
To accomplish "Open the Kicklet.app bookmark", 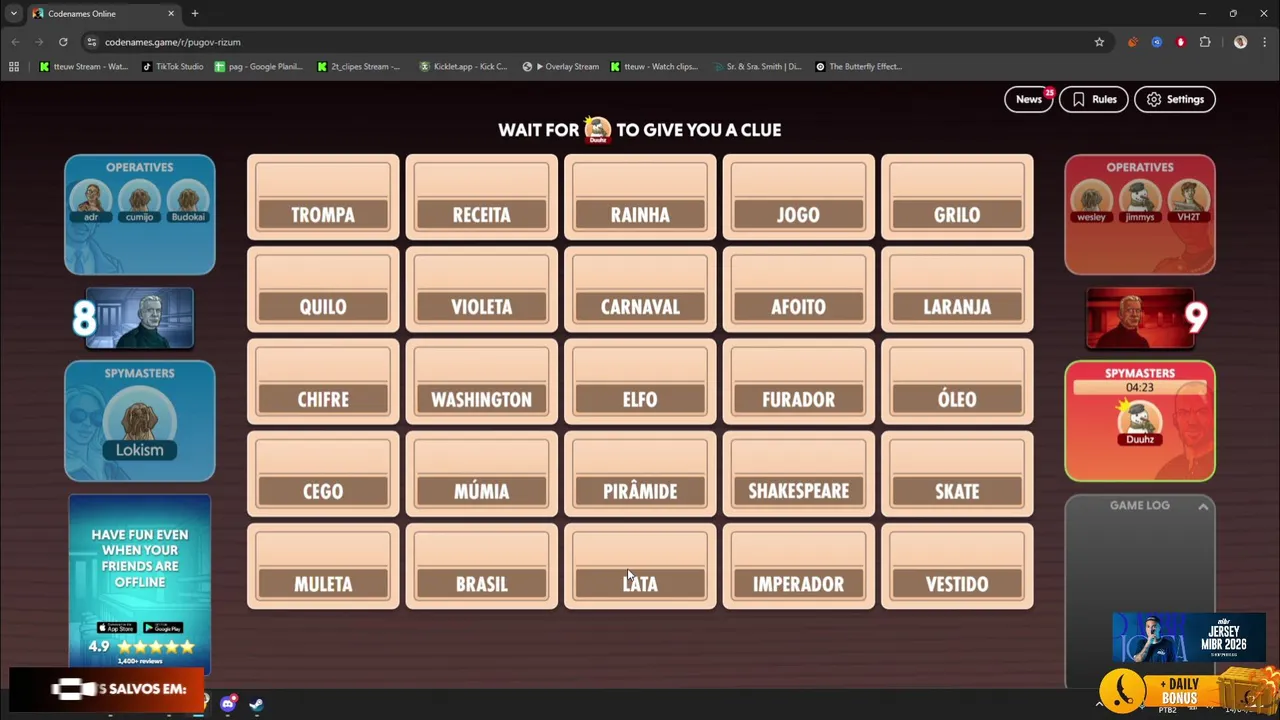I will click(x=464, y=67).
